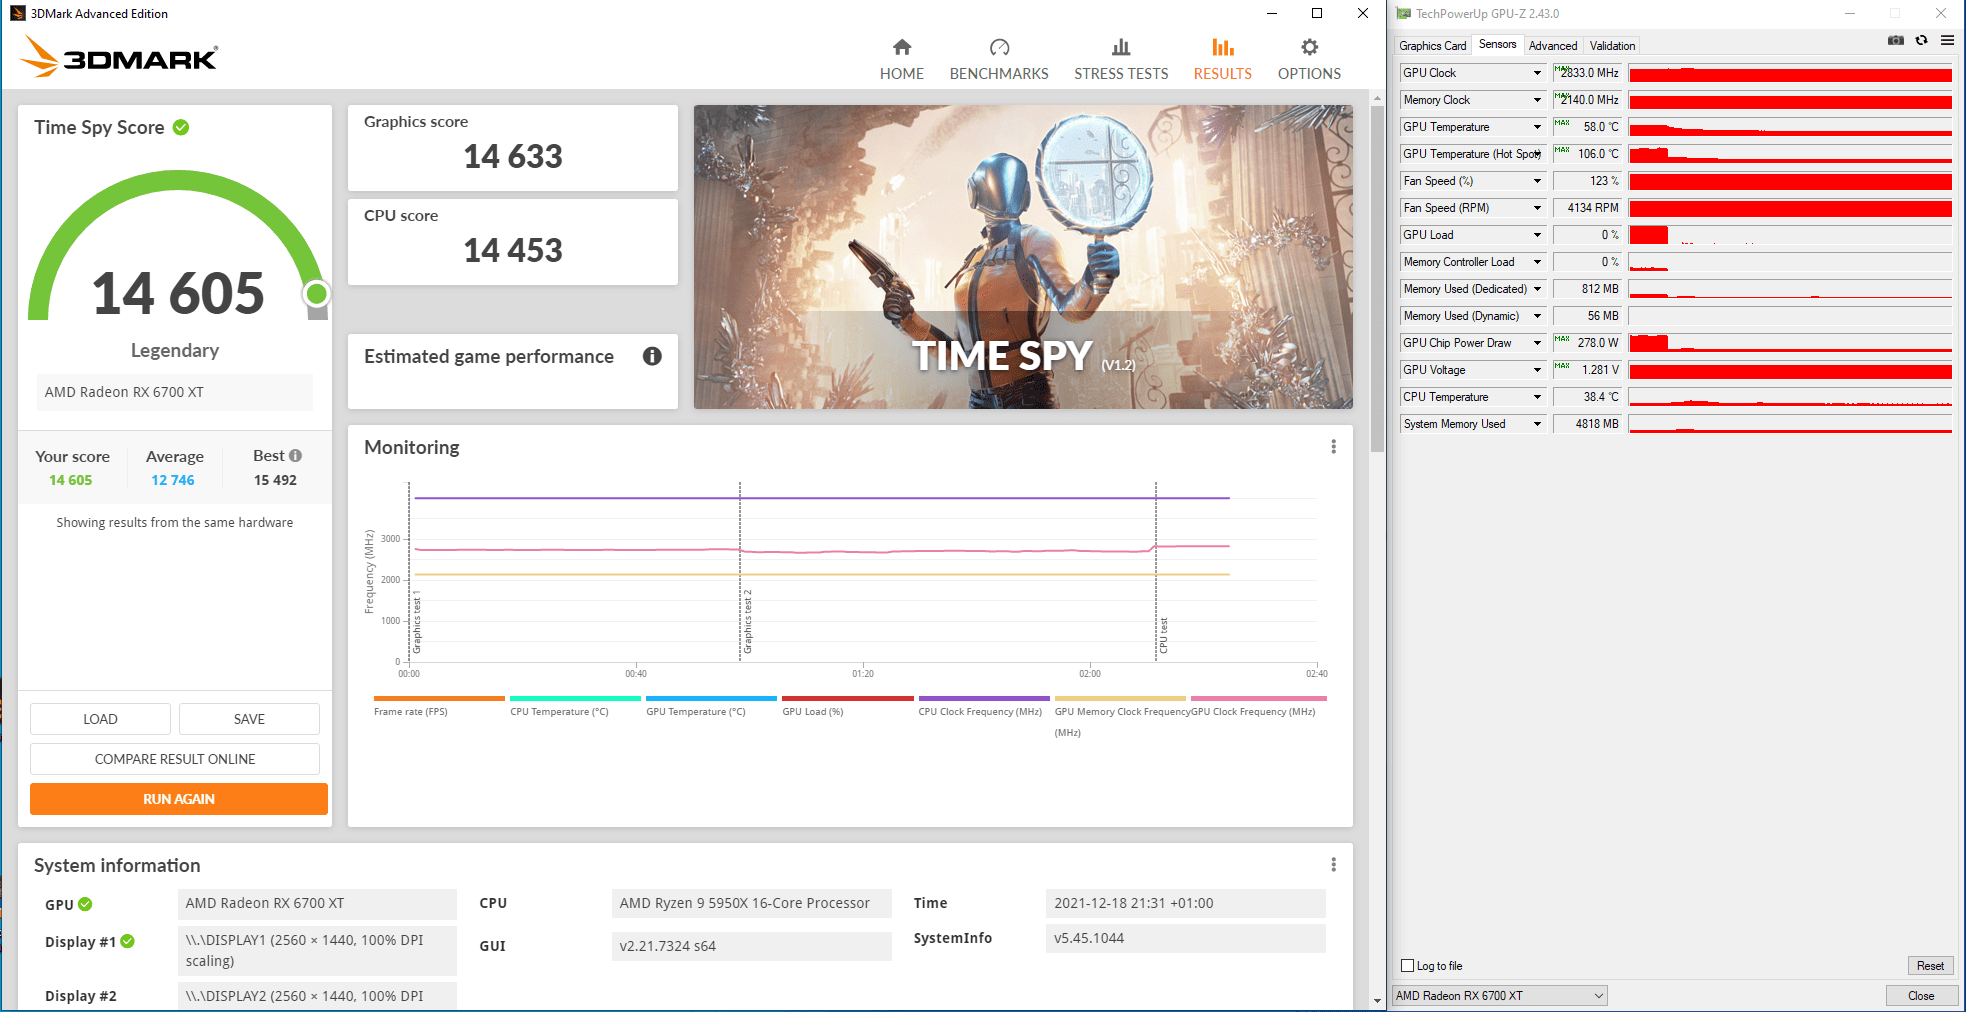Expand the GPU Load sensor dropdown
The height and width of the screenshot is (1012, 1966).
1537,235
